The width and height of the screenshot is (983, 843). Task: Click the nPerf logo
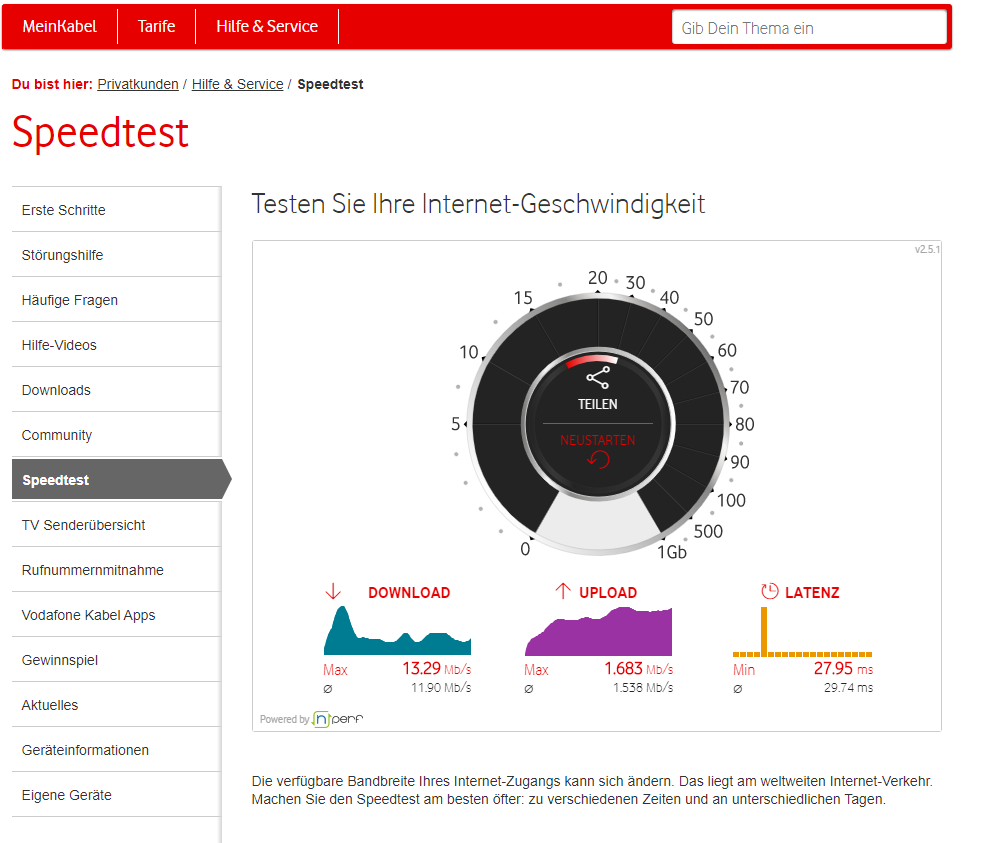(338, 719)
